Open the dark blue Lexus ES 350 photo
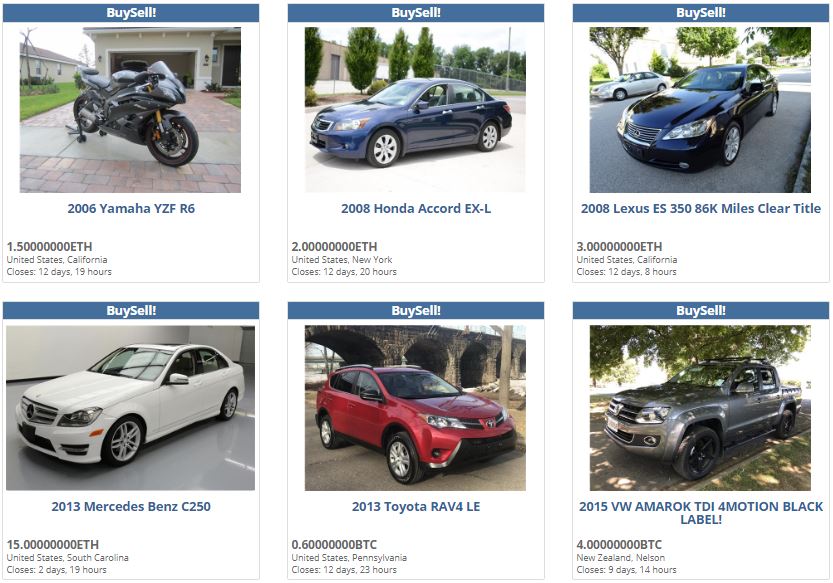The height and width of the screenshot is (583, 833). [x=700, y=110]
